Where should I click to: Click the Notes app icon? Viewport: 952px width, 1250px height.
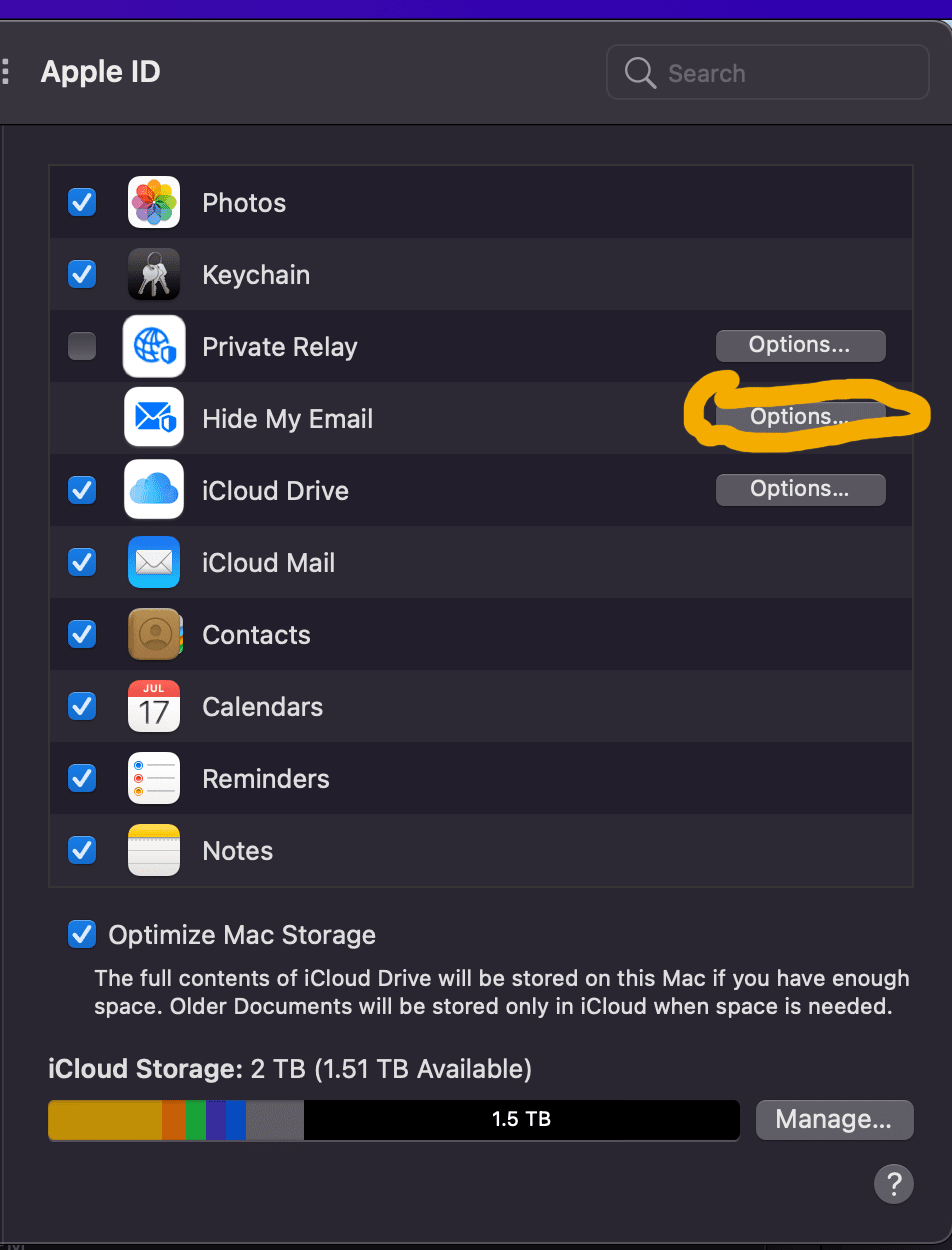(x=154, y=851)
